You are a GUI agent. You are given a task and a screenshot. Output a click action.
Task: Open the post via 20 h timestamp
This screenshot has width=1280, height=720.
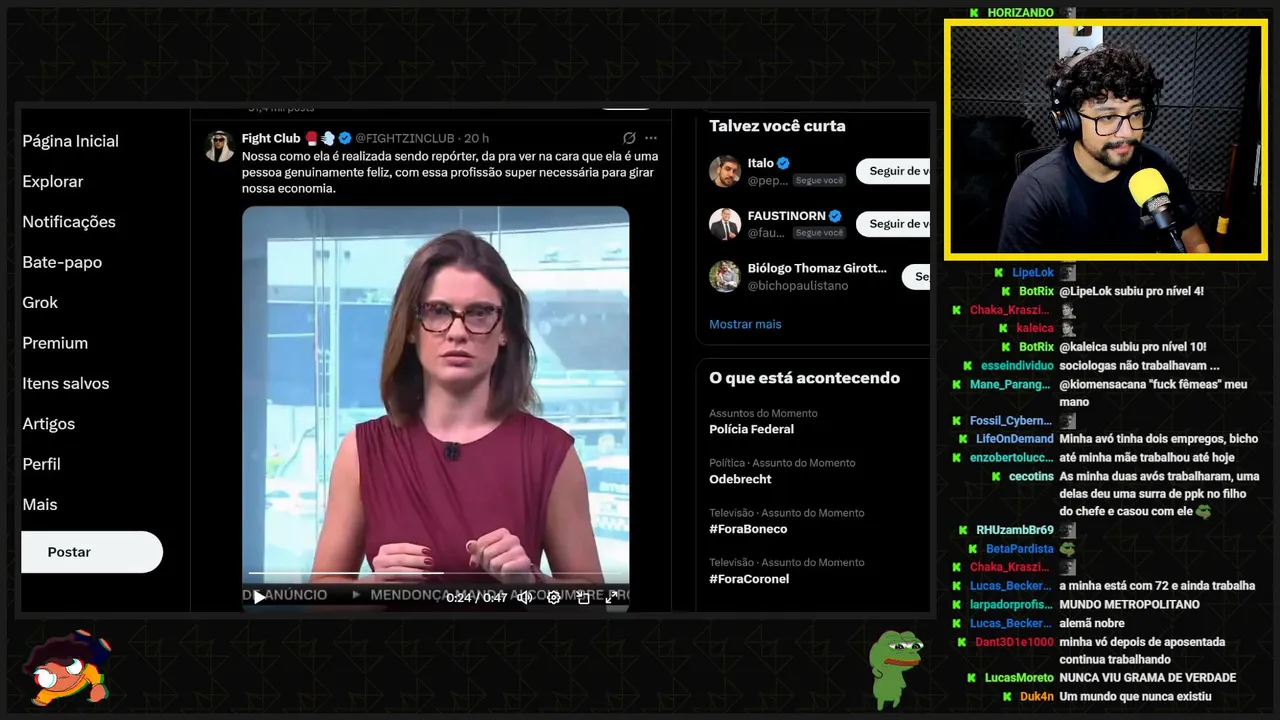pyautogui.click(x=477, y=138)
